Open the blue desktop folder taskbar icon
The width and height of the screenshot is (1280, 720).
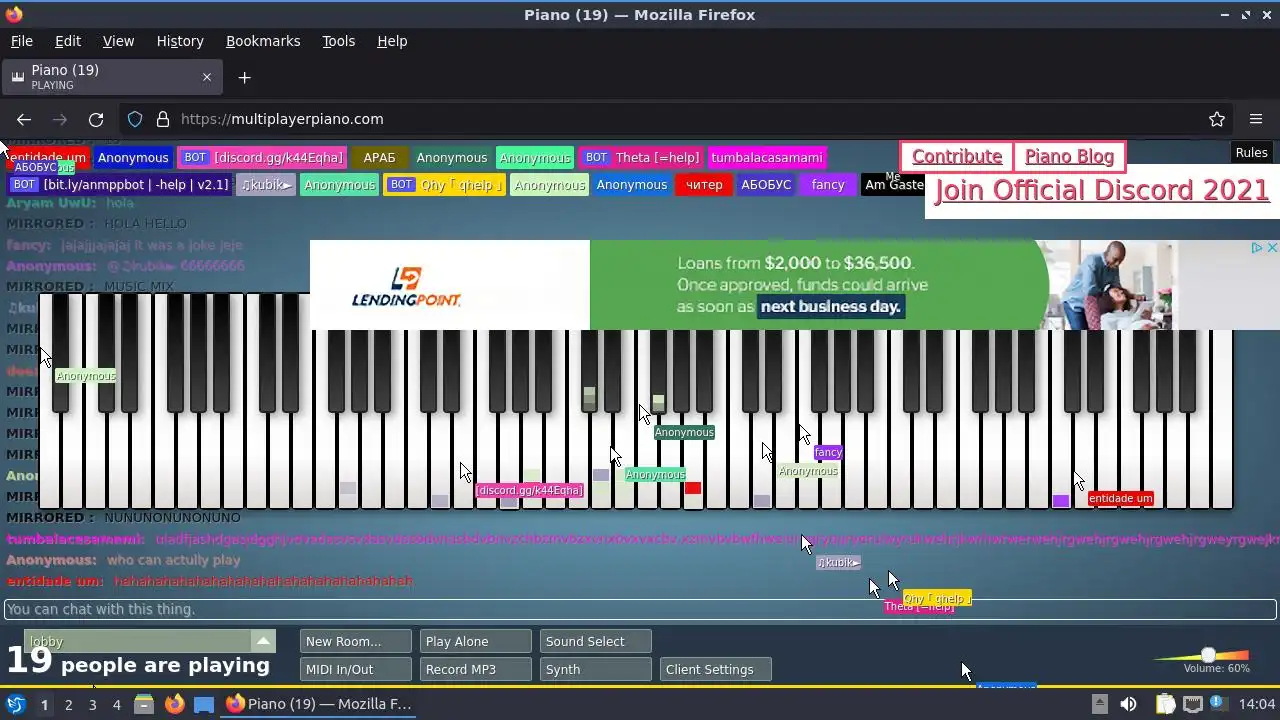point(204,704)
